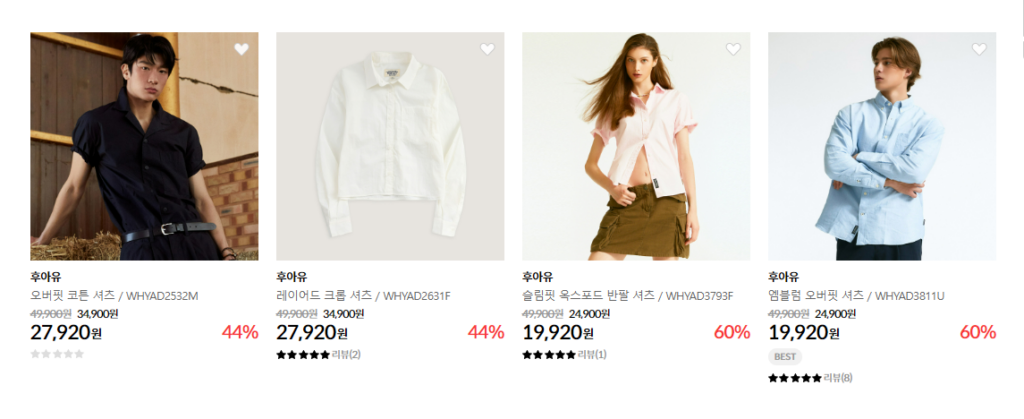
Task: Open product link 오버핏 코튼 셔츠 WHYAD2532M
Action: pyautogui.click(x=114, y=296)
